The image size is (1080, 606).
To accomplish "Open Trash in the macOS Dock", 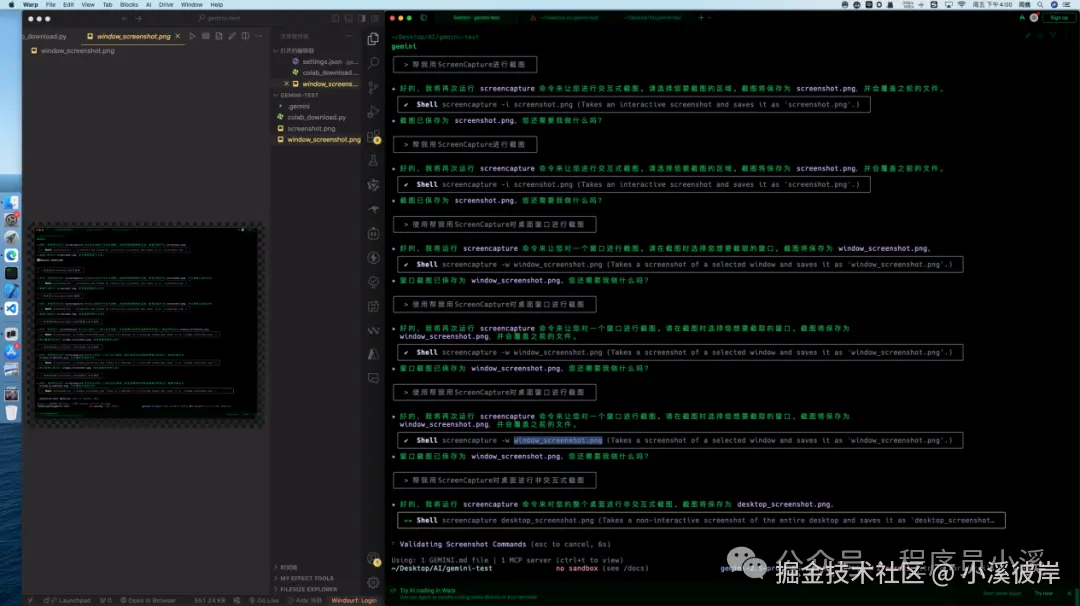I will coord(11,412).
